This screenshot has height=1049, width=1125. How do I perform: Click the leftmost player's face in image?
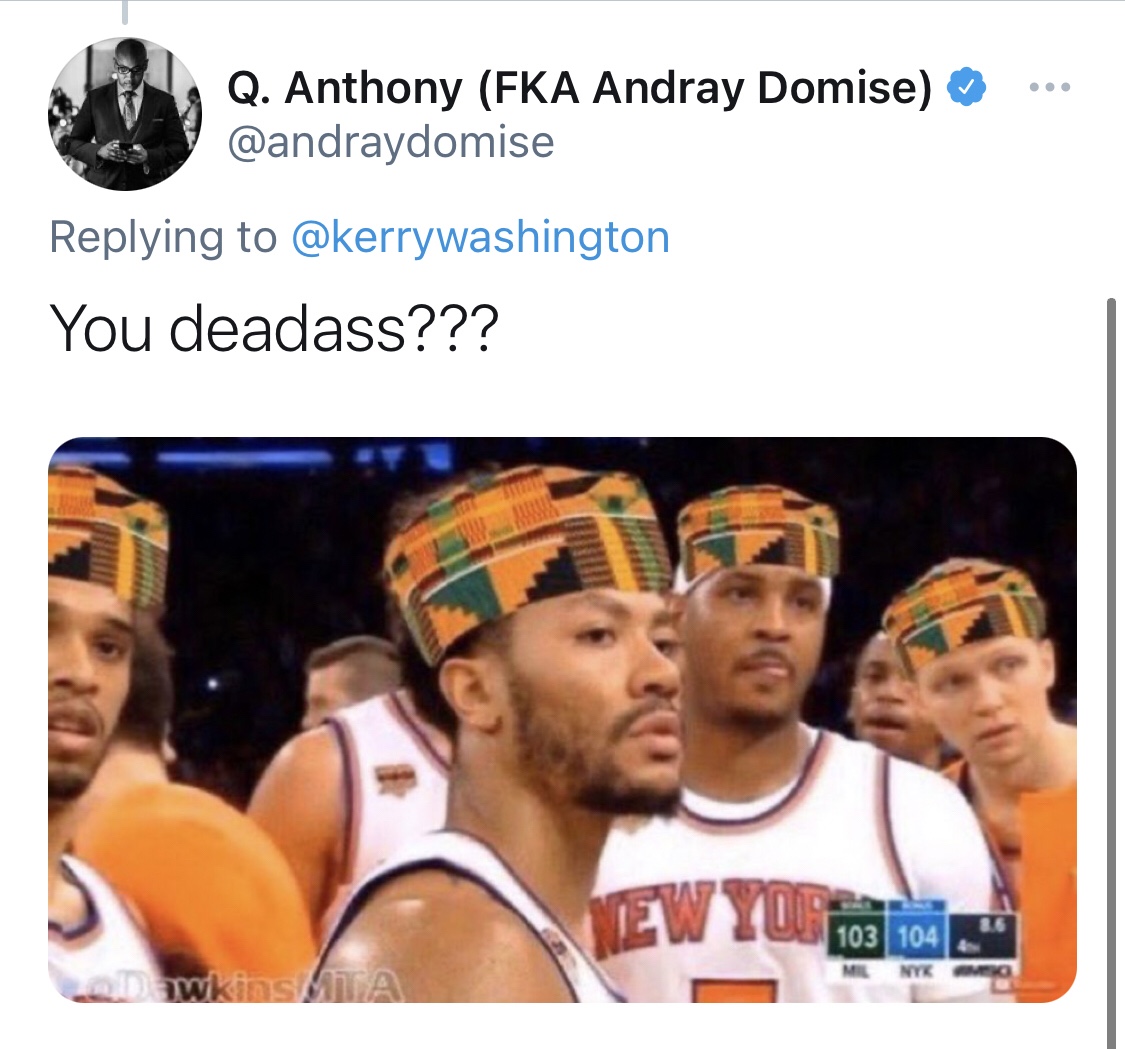click(85, 689)
